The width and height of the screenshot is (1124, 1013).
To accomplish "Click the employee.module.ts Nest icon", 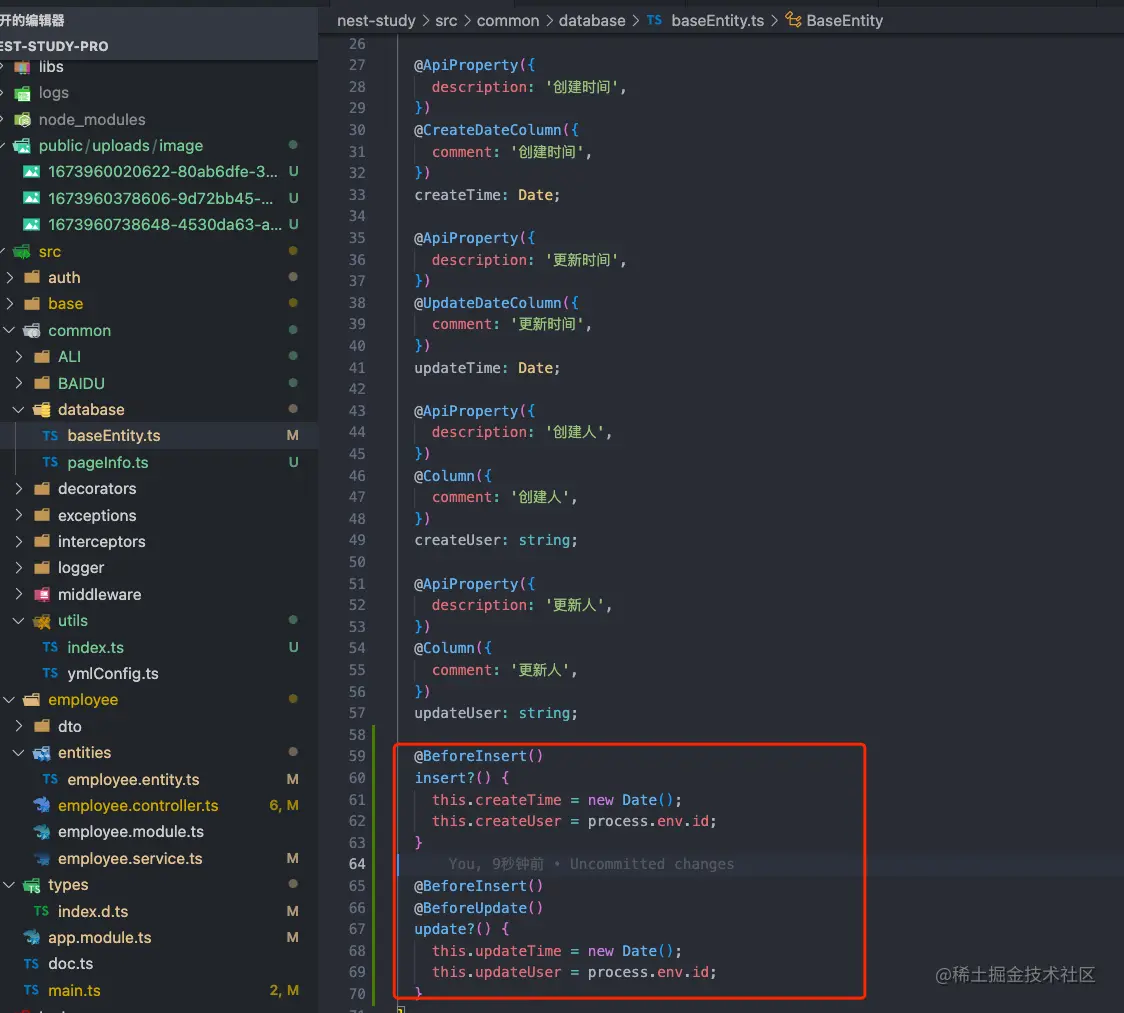I will [42, 832].
